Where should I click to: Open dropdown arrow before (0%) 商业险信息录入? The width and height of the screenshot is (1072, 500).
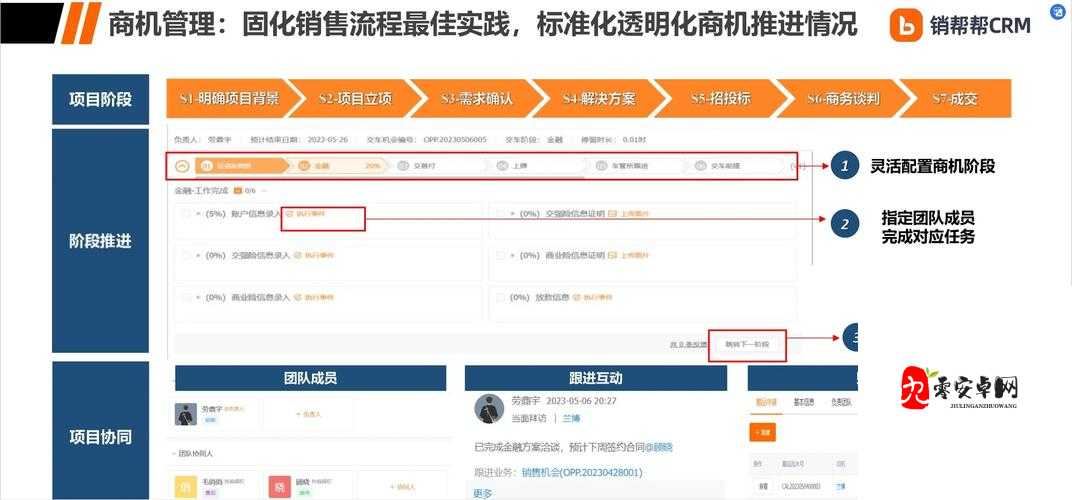point(198,298)
